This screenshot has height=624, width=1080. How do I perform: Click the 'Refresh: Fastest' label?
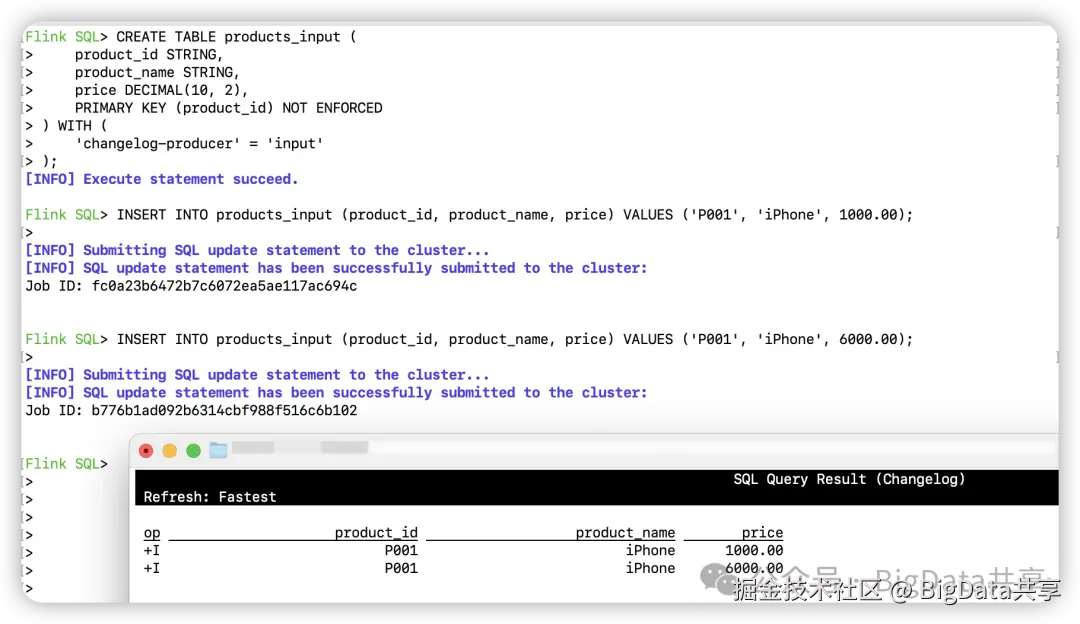pyautogui.click(x=210, y=497)
